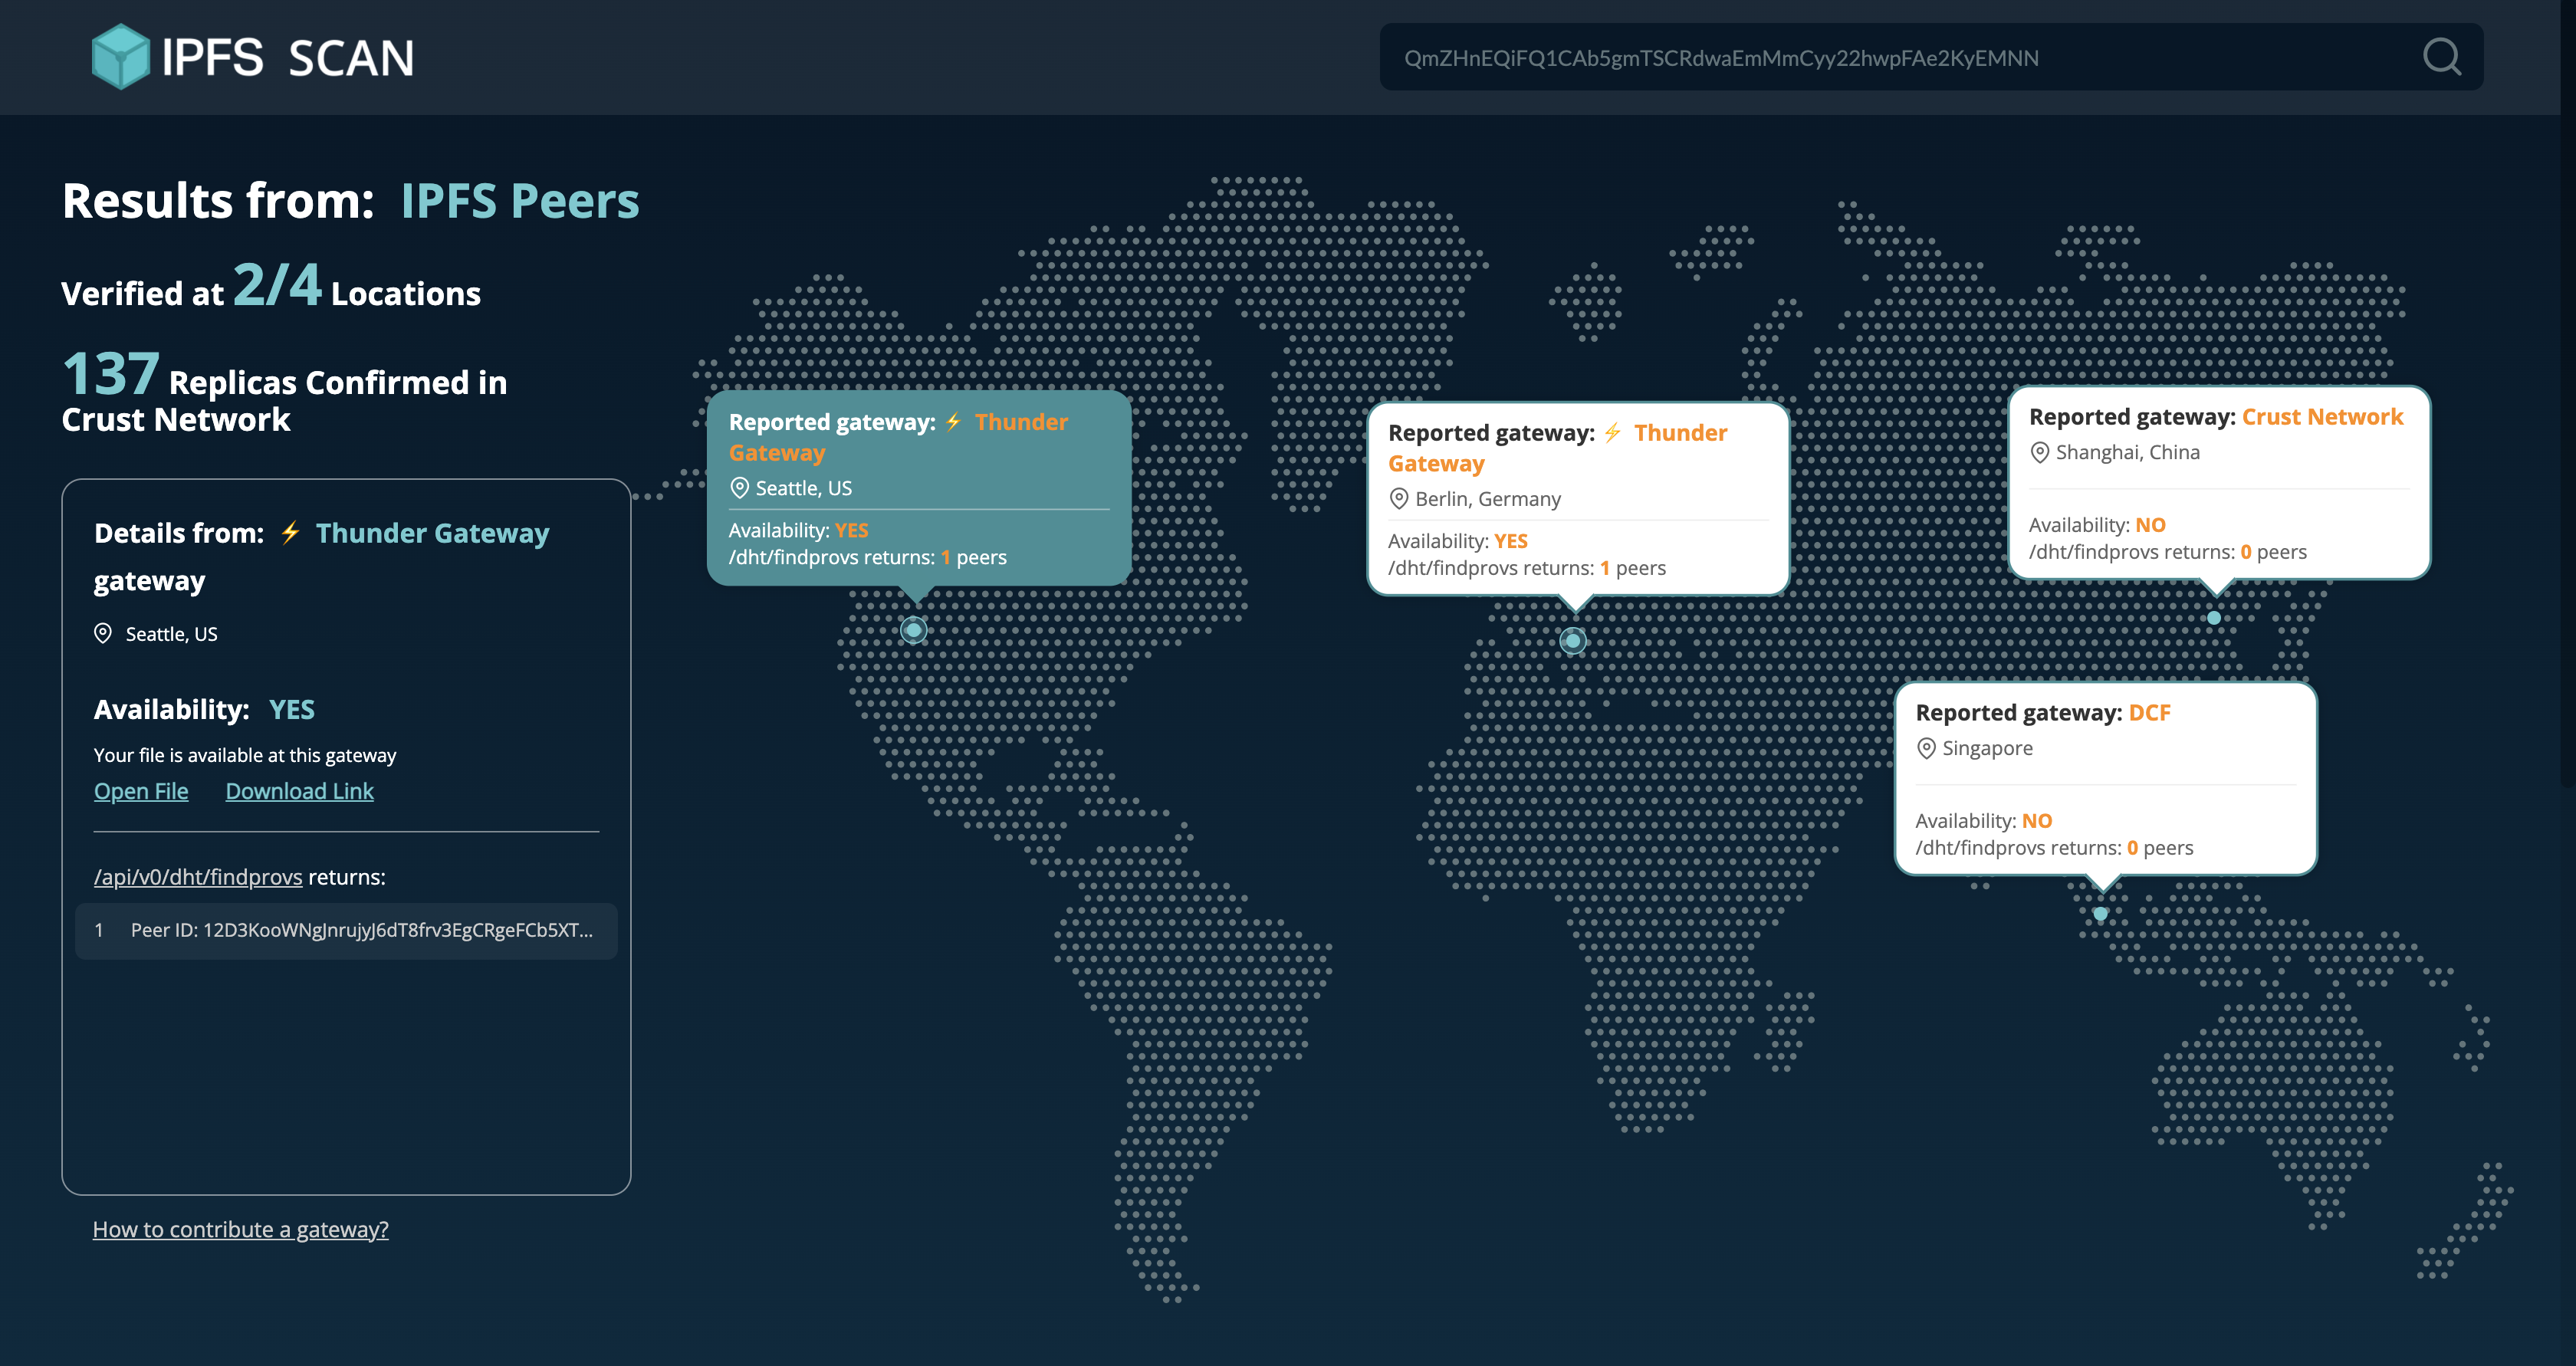Click the Thunder Gateway name in Details
This screenshot has width=2576, height=1366.
click(x=432, y=533)
